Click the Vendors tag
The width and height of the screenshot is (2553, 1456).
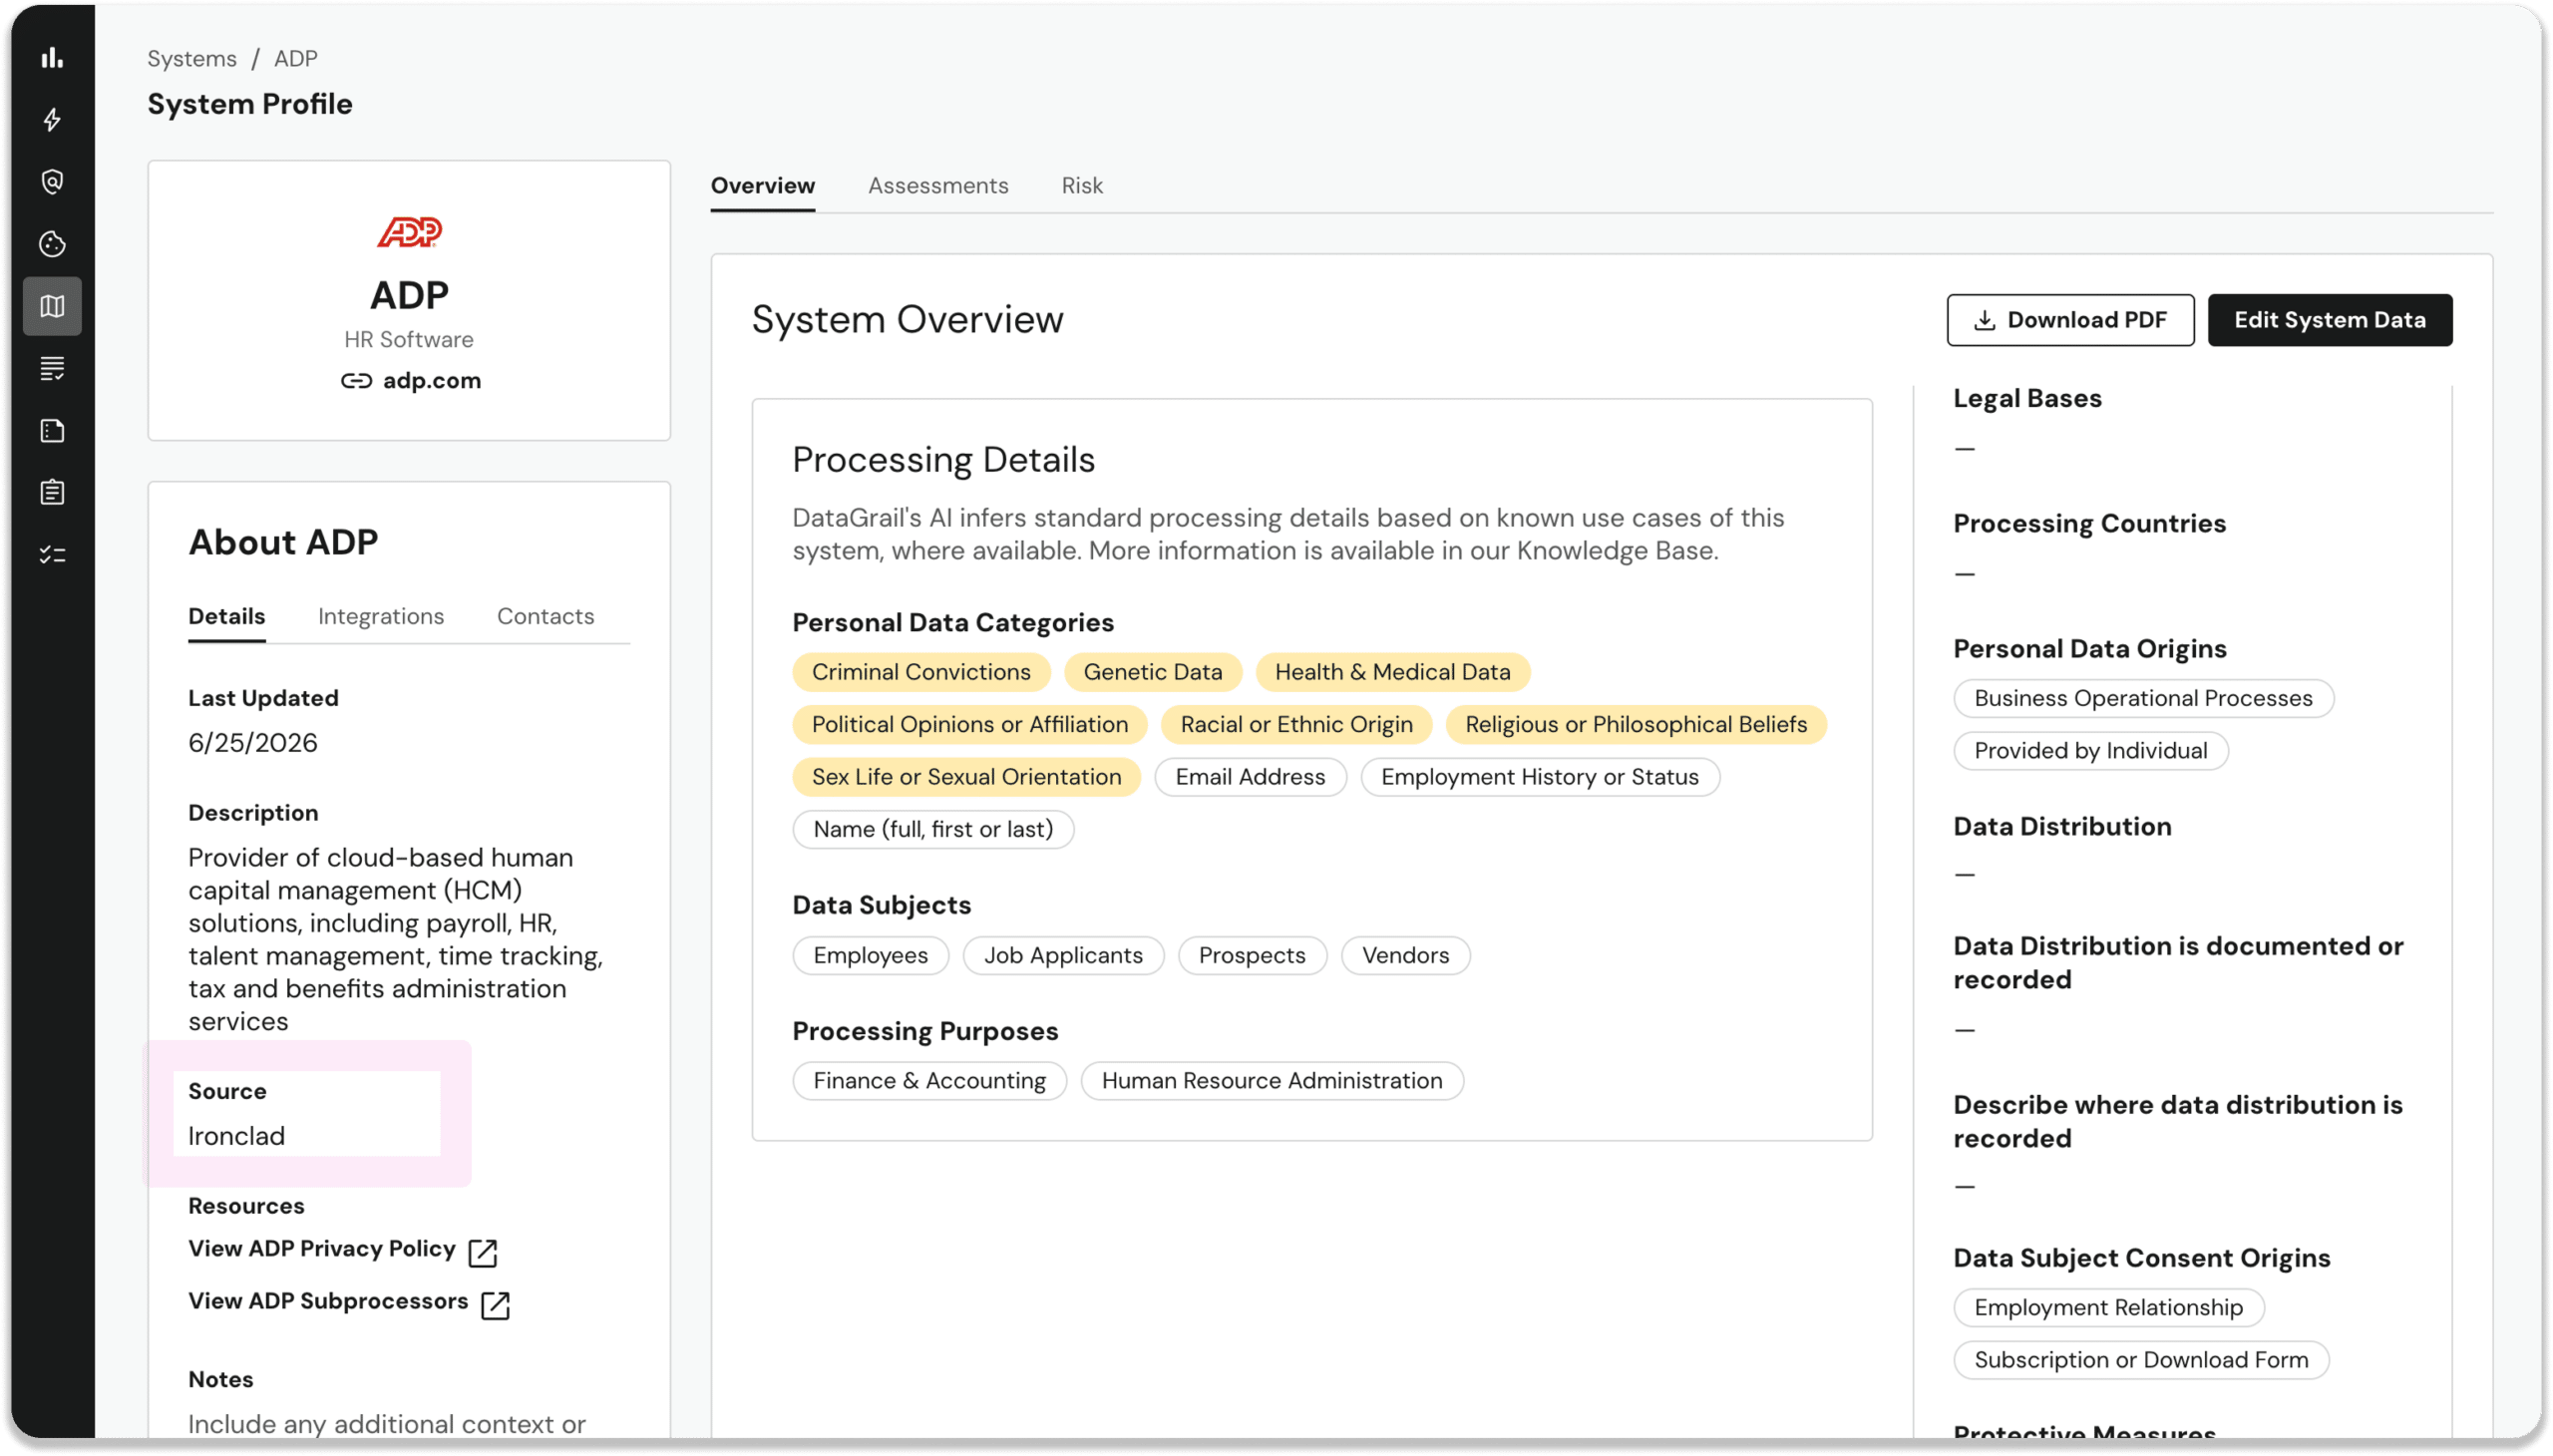[x=1404, y=955]
